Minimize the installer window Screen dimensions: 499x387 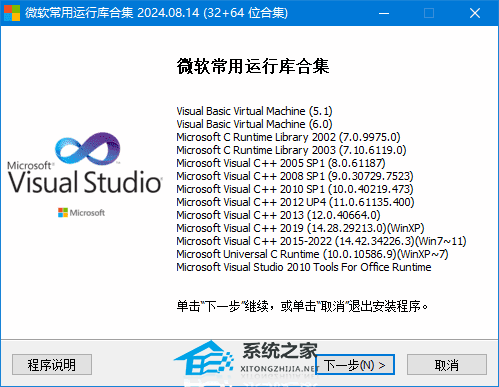point(384,13)
